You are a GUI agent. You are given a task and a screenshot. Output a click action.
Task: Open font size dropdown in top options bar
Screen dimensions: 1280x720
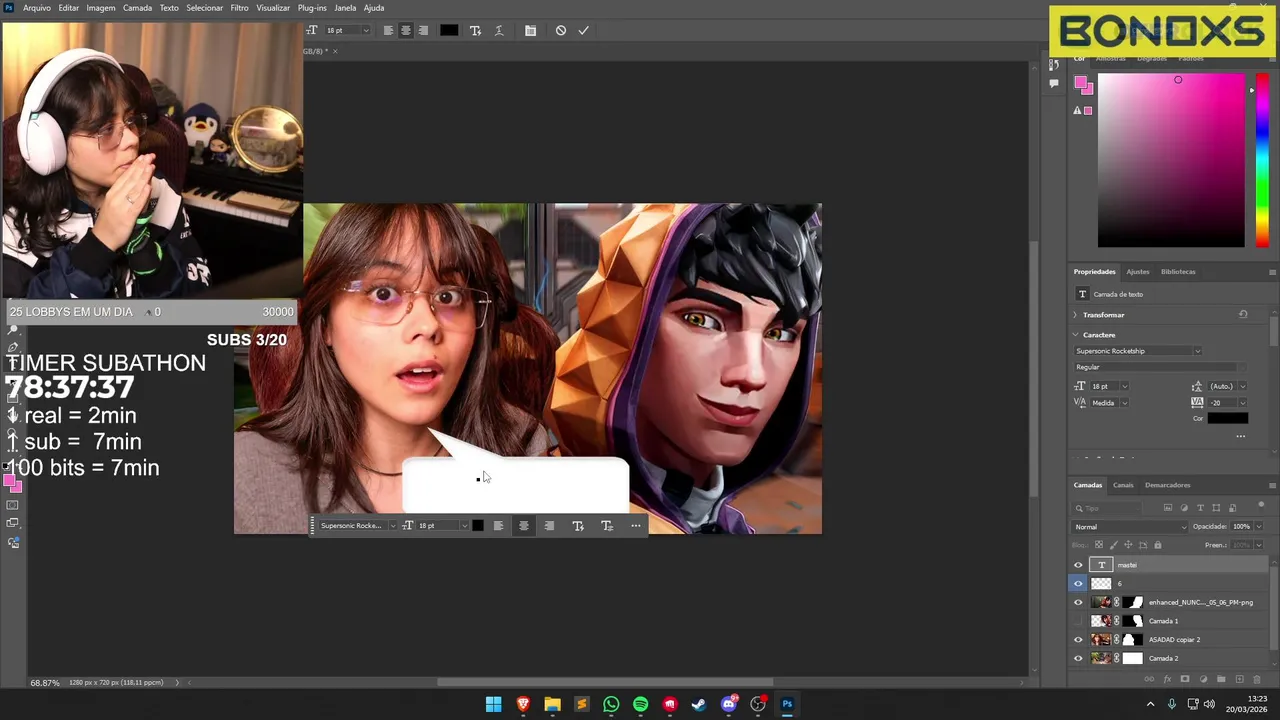(x=365, y=30)
